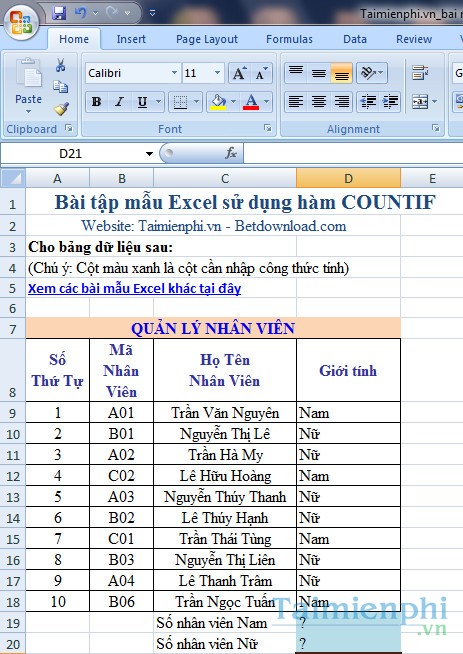Viewport: 463px width, 654px height.
Task: Undo the last action
Action: point(81,13)
